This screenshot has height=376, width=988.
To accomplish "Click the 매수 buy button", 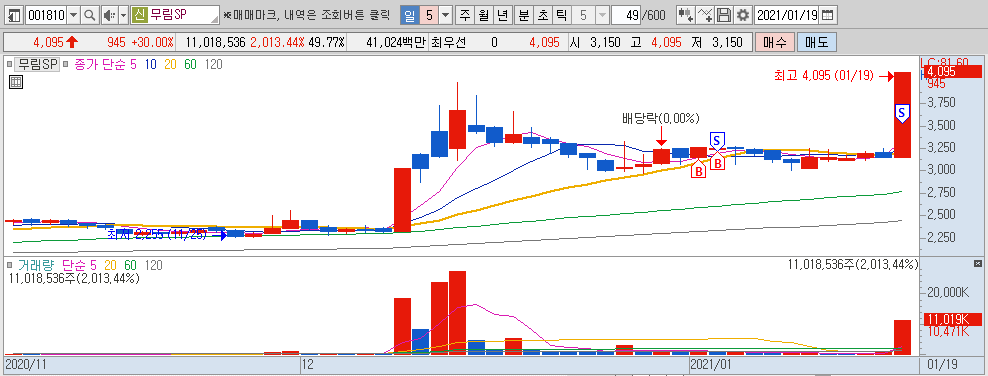I will point(774,43).
